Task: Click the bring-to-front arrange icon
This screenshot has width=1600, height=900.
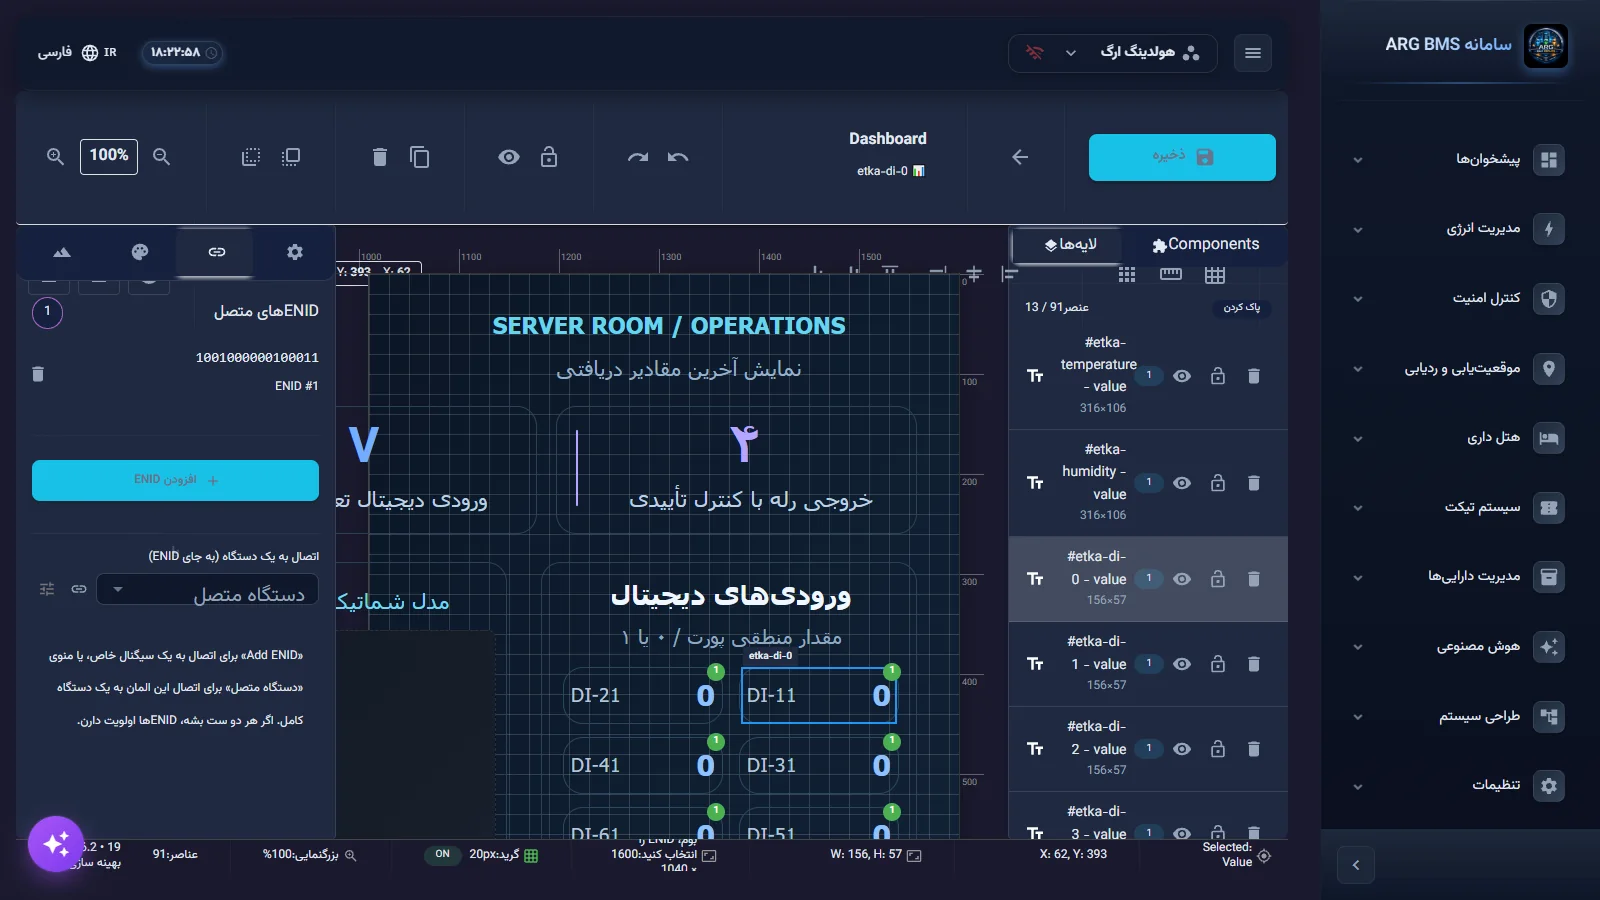Action: (291, 157)
